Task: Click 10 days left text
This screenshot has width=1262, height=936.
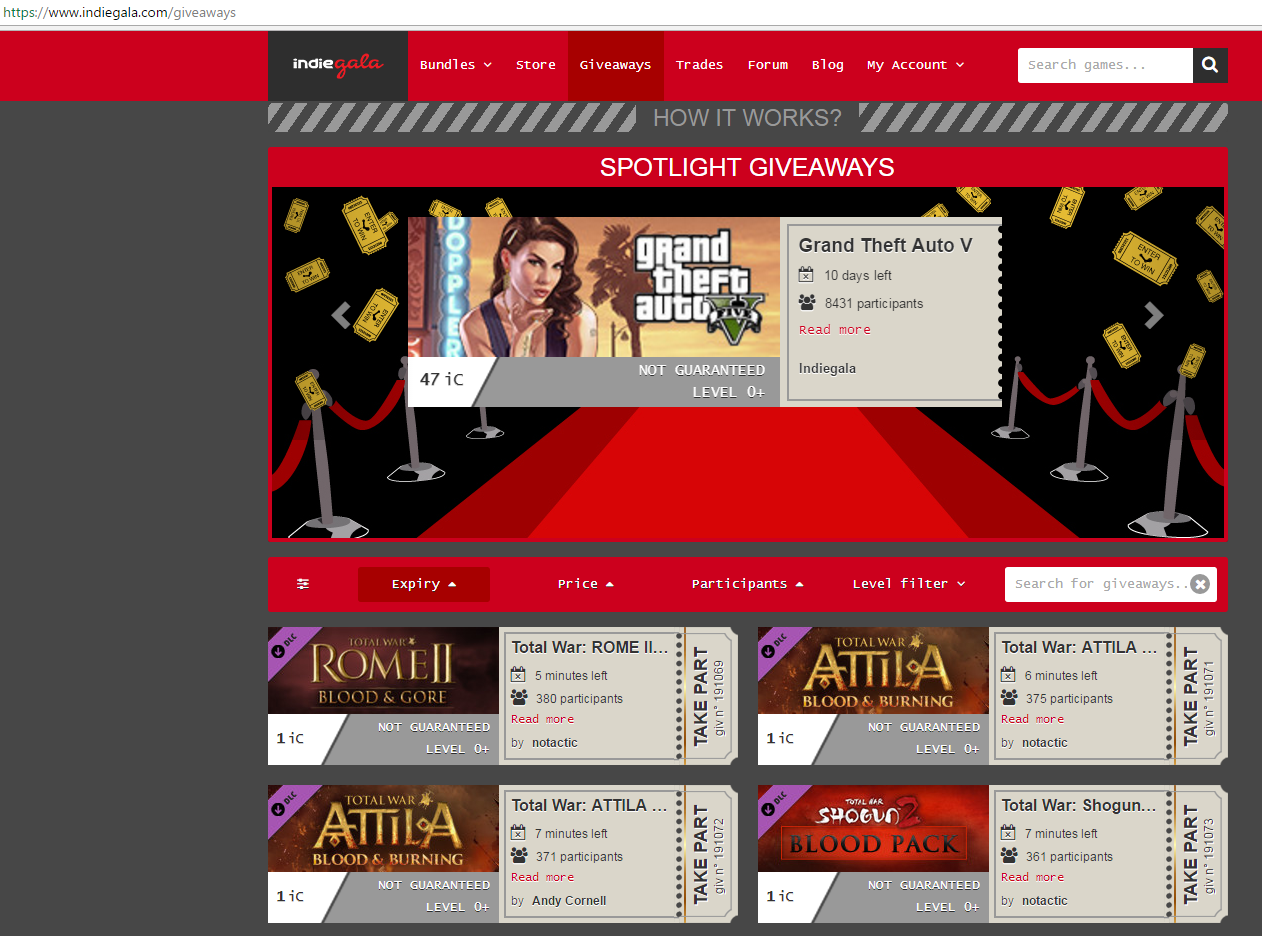Action: (x=858, y=275)
